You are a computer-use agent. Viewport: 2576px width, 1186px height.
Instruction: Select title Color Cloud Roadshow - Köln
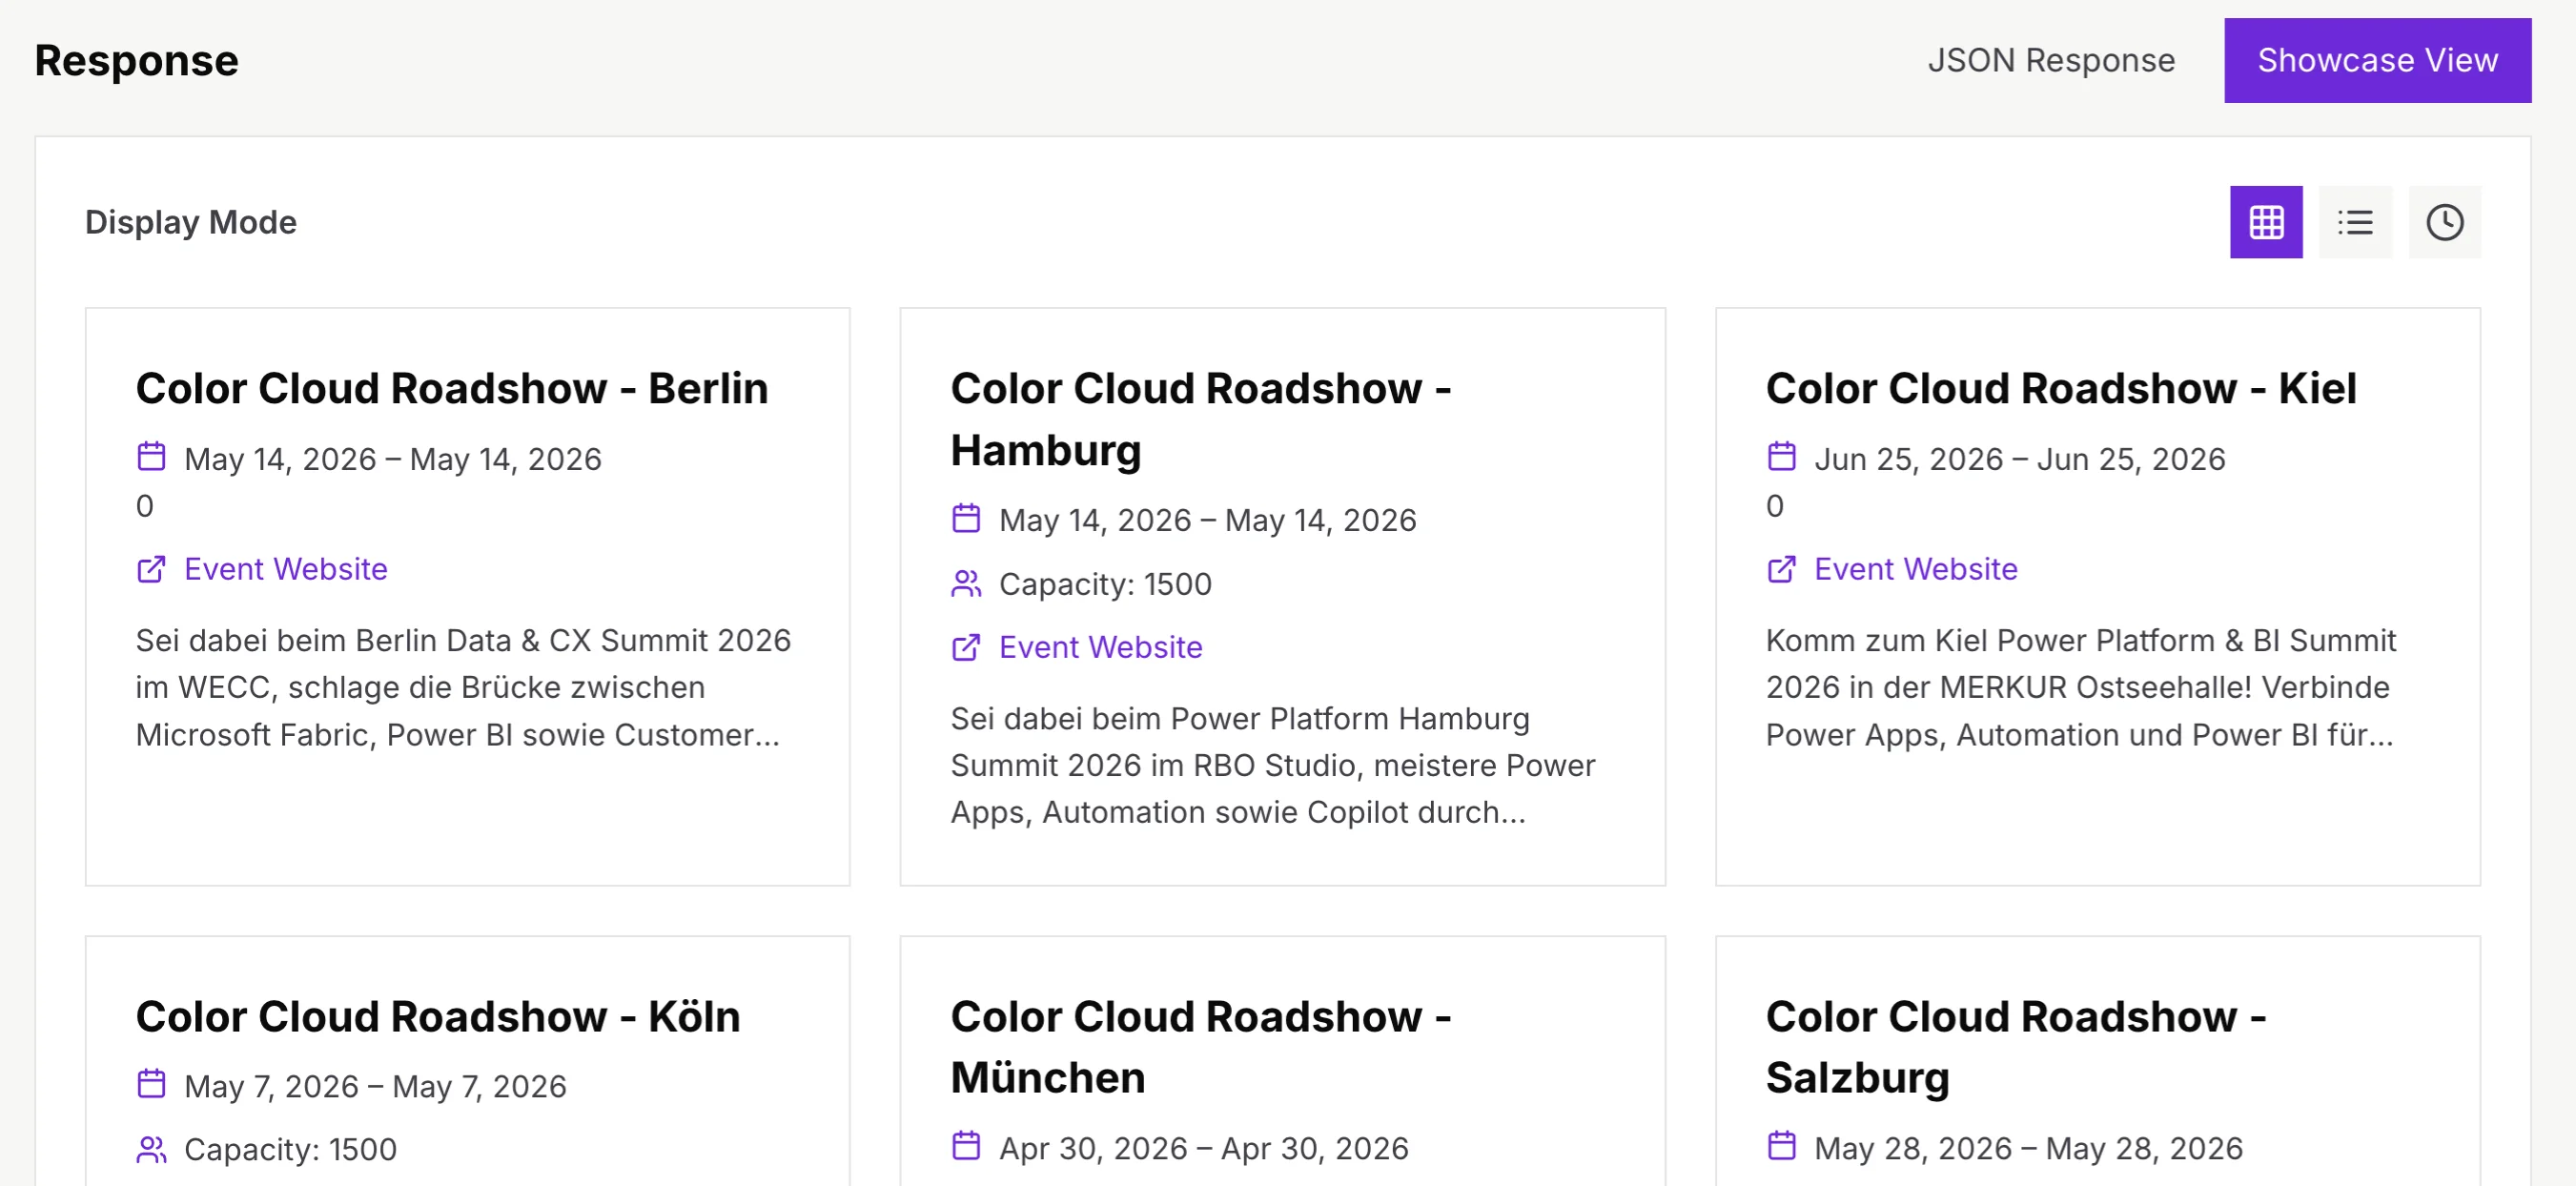(x=438, y=1016)
